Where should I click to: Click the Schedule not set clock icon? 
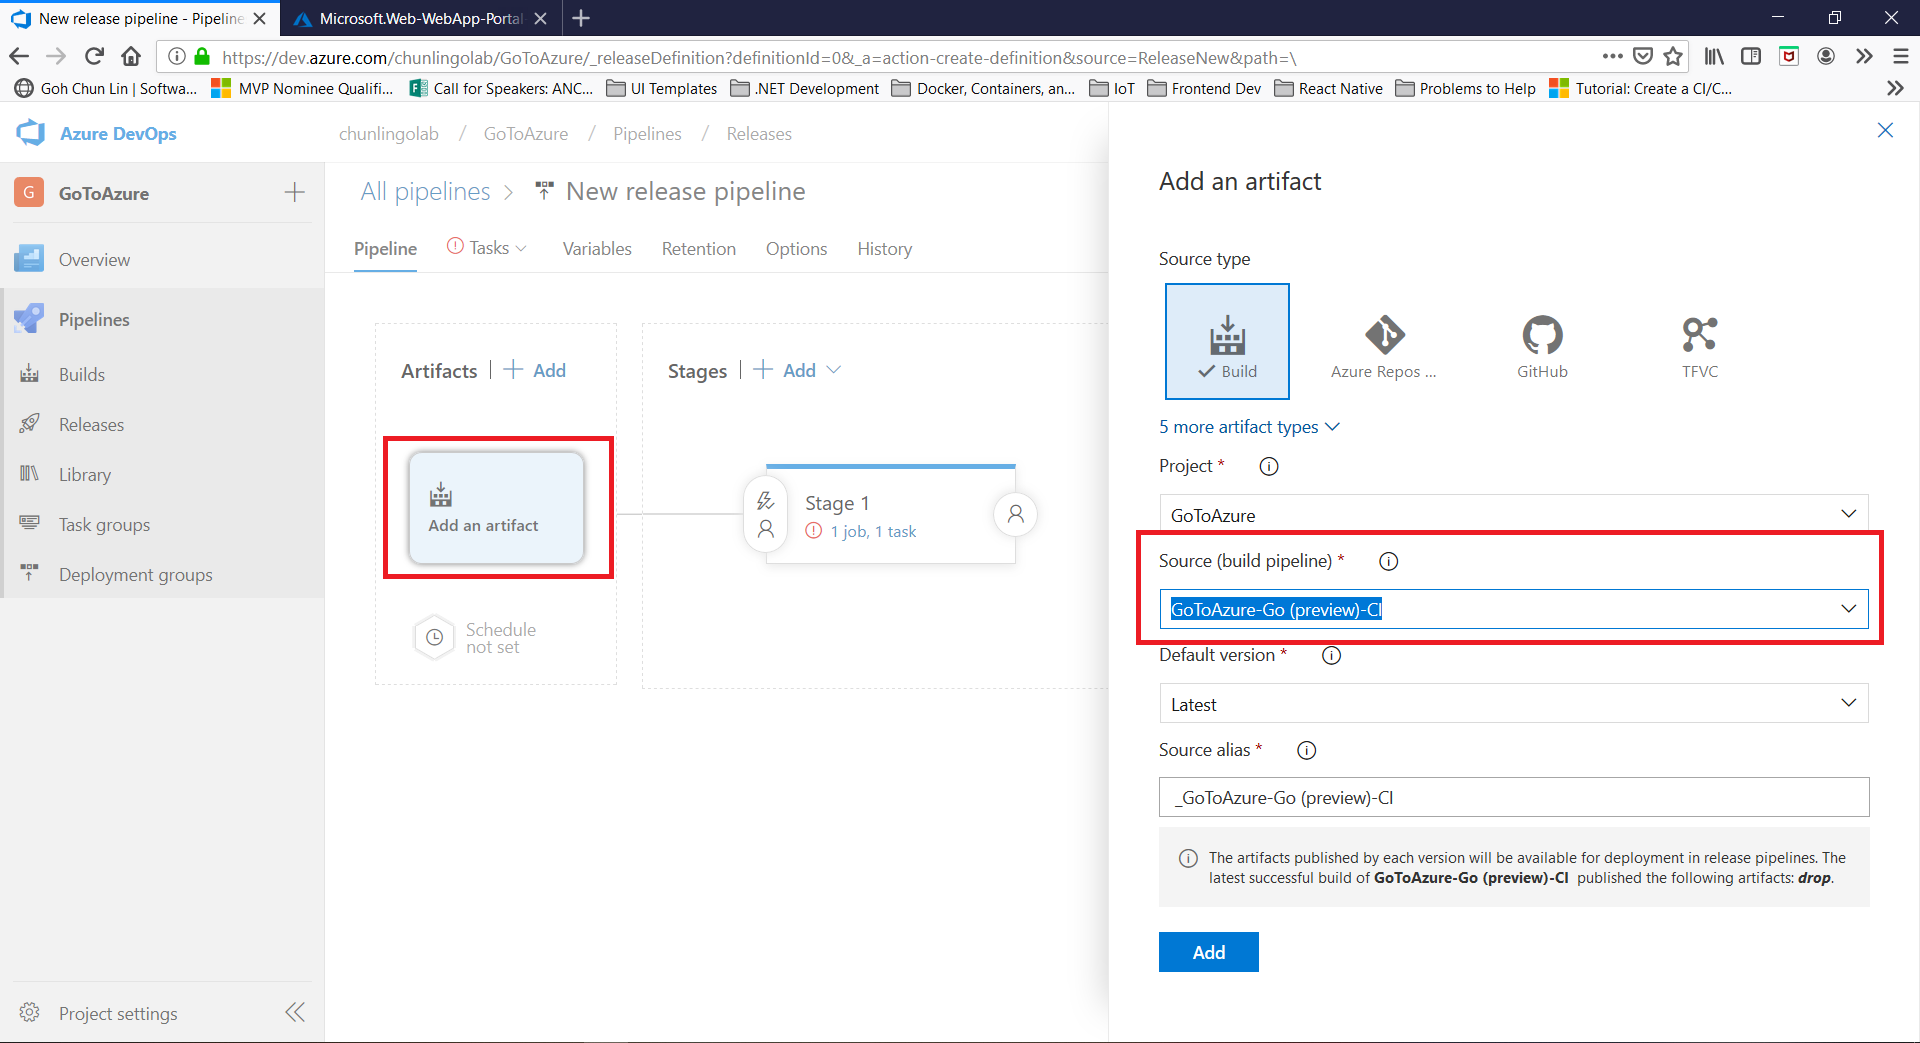[x=435, y=637]
